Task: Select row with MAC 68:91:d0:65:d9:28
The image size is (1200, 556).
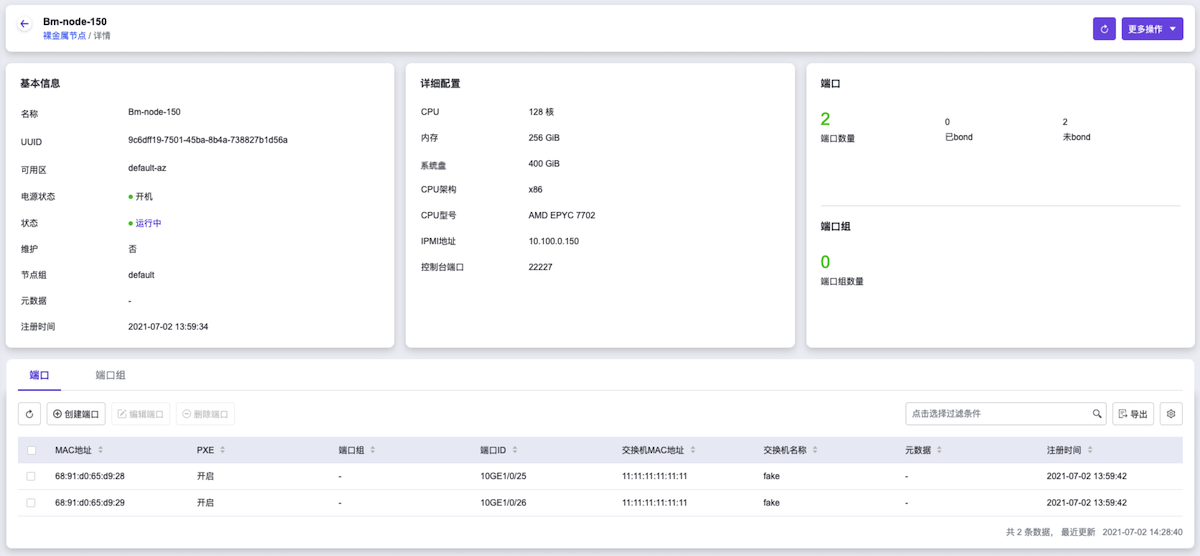Action: tap(31, 476)
